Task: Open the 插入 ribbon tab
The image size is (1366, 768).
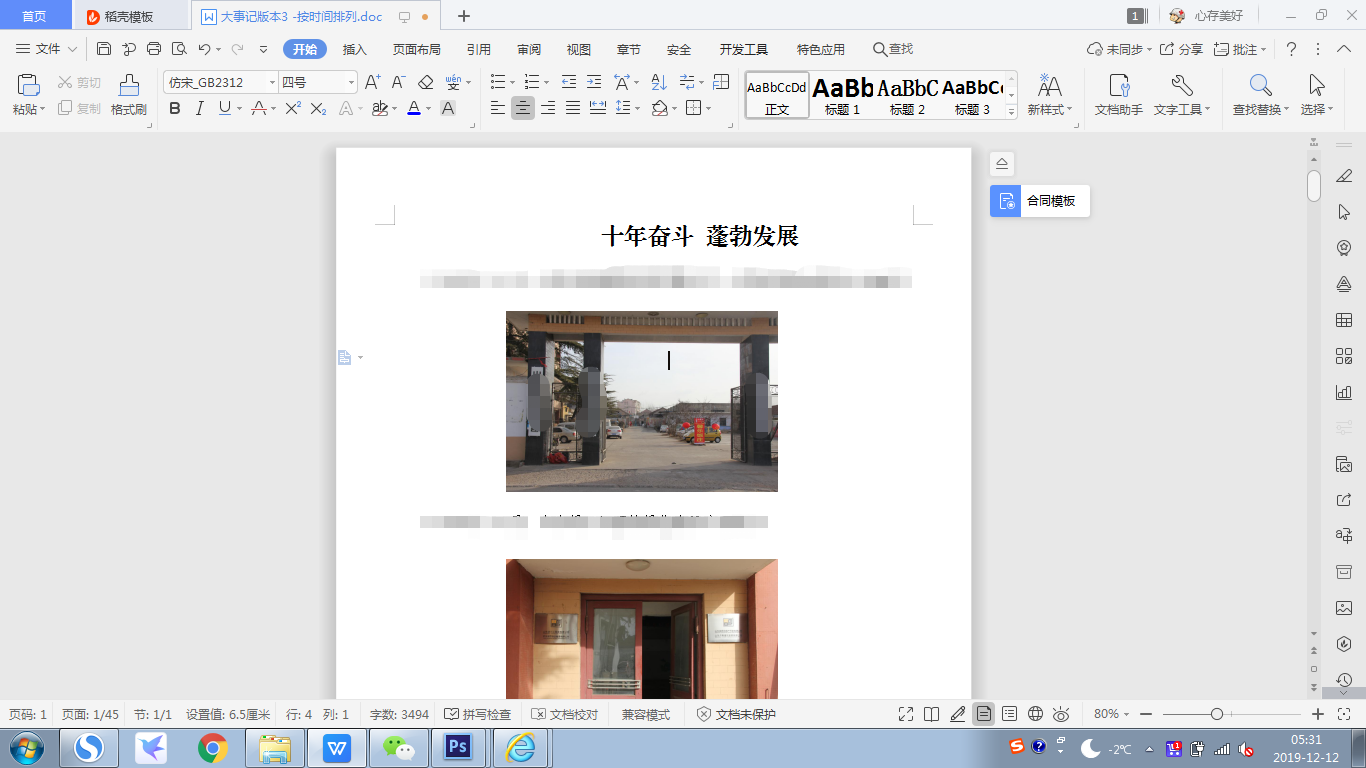Action: pos(355,49)
